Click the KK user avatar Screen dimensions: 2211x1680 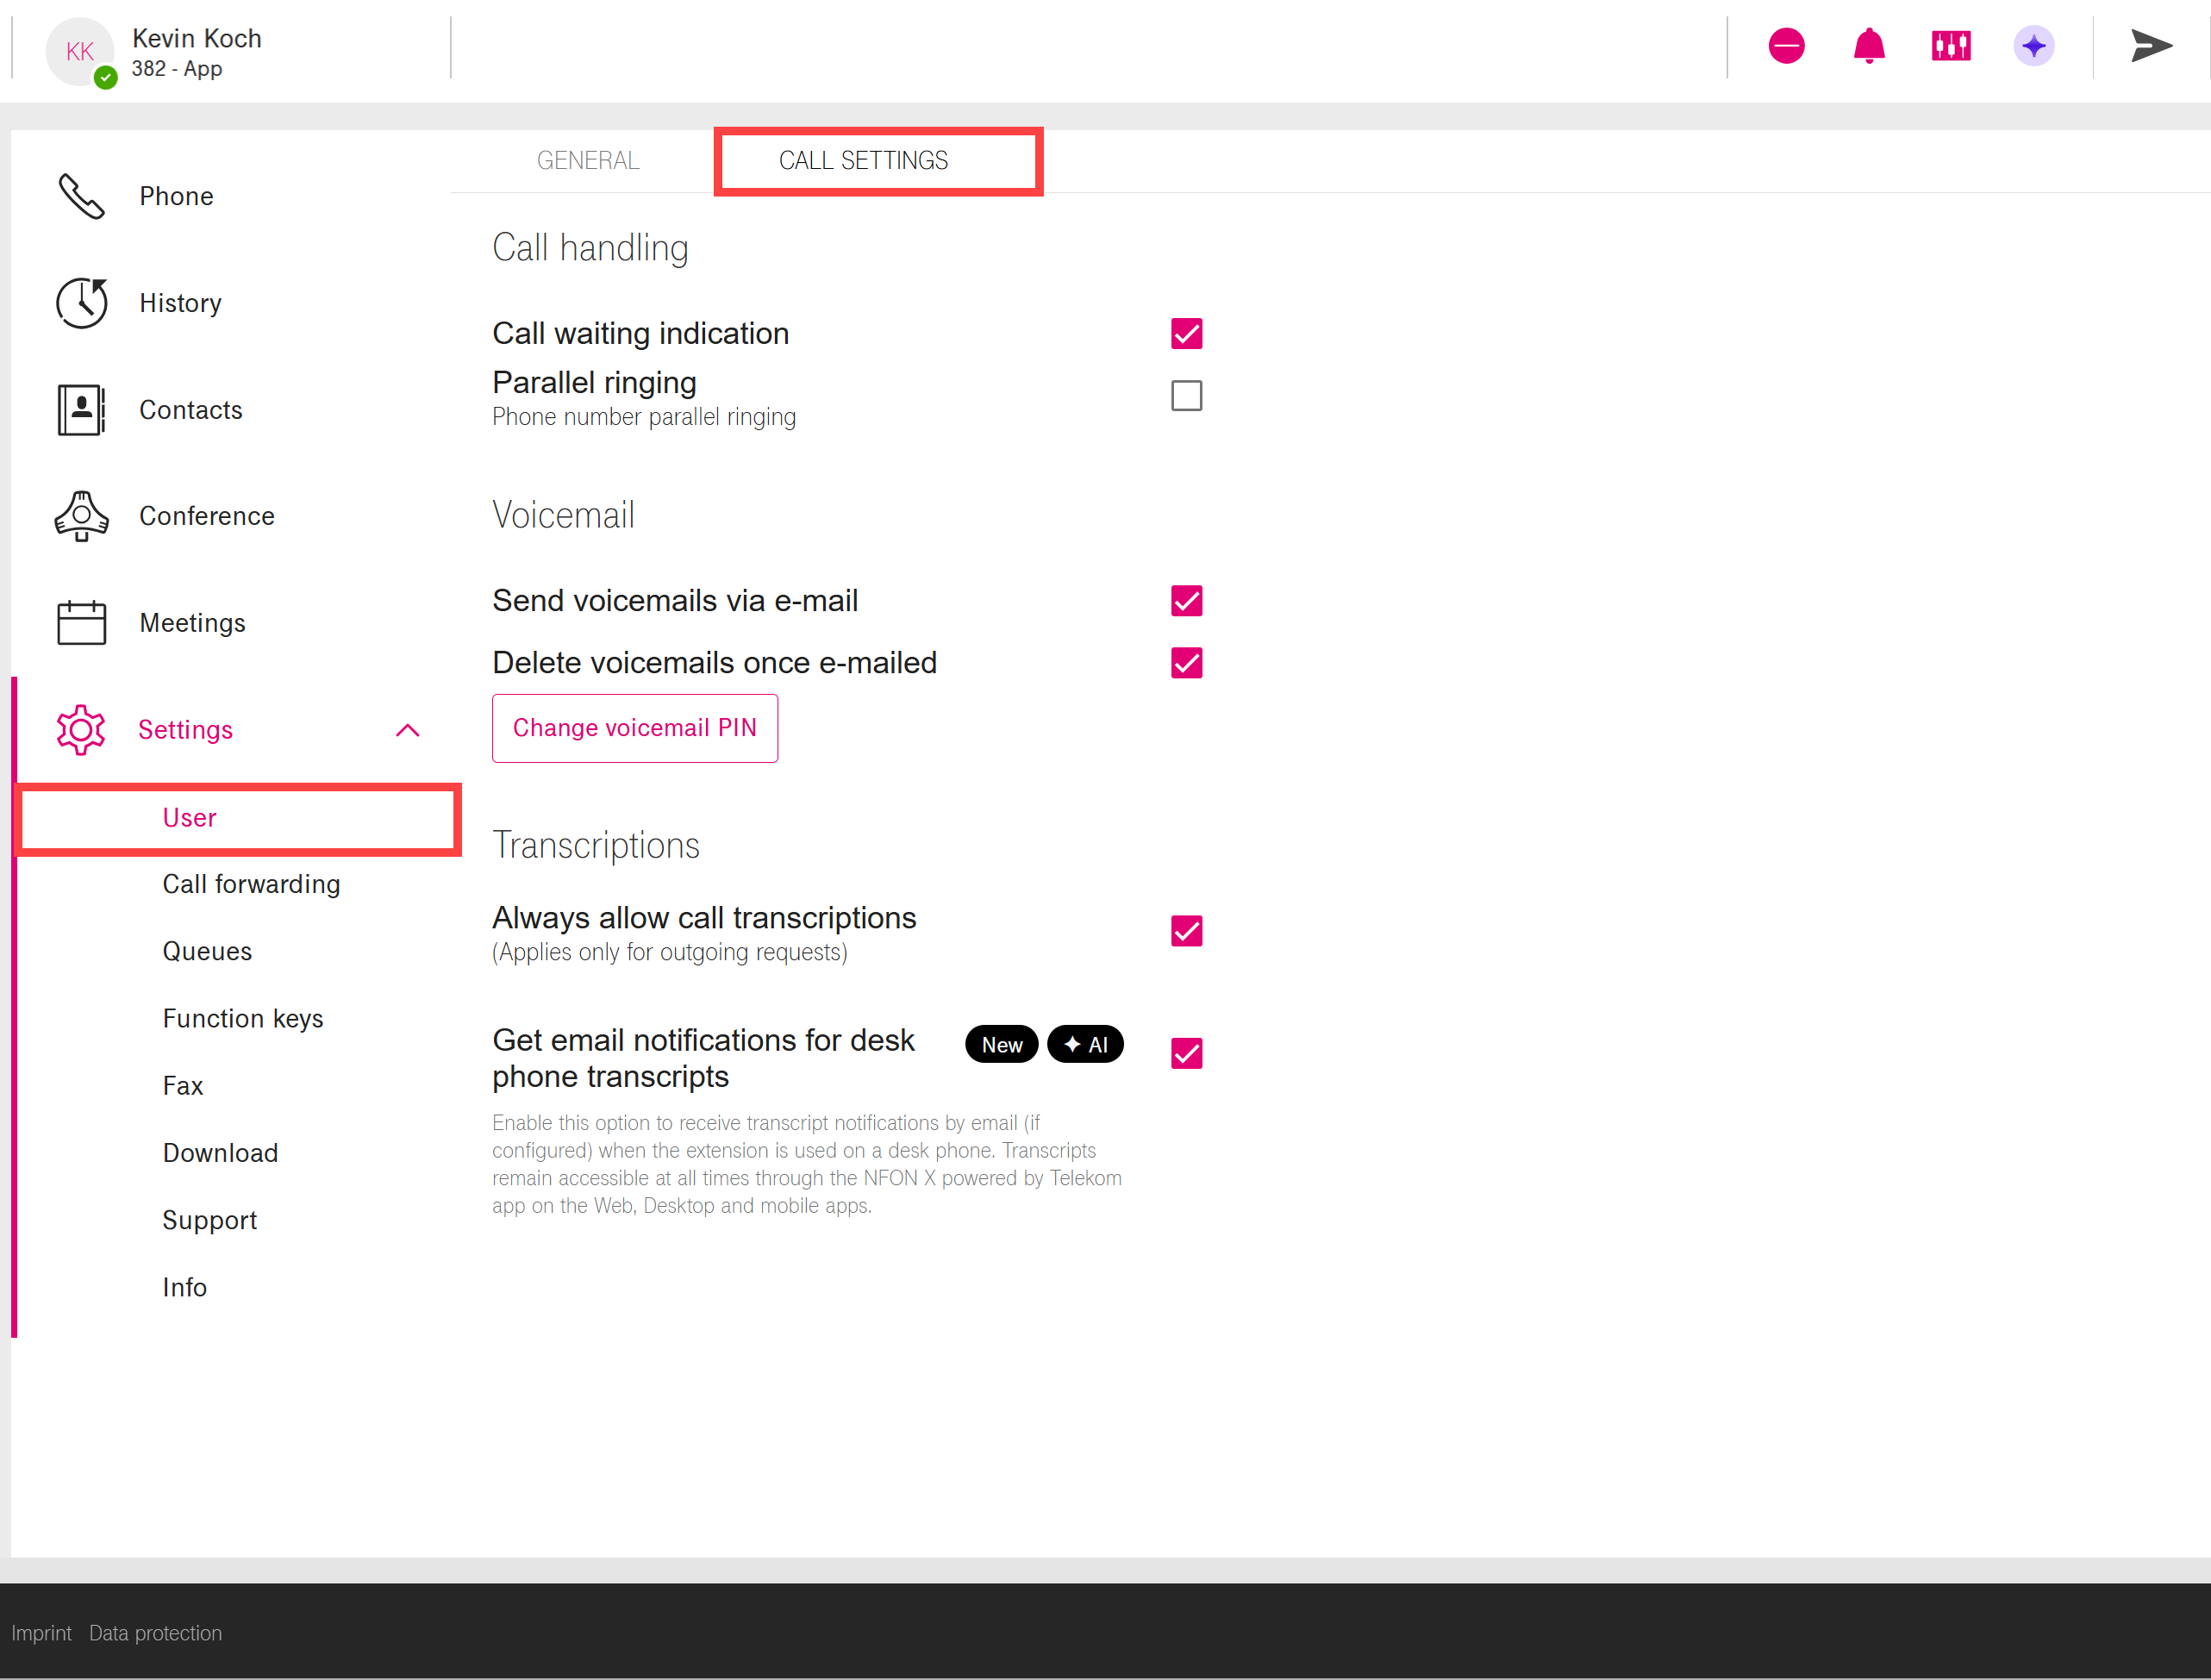click(x=80, y=52)
